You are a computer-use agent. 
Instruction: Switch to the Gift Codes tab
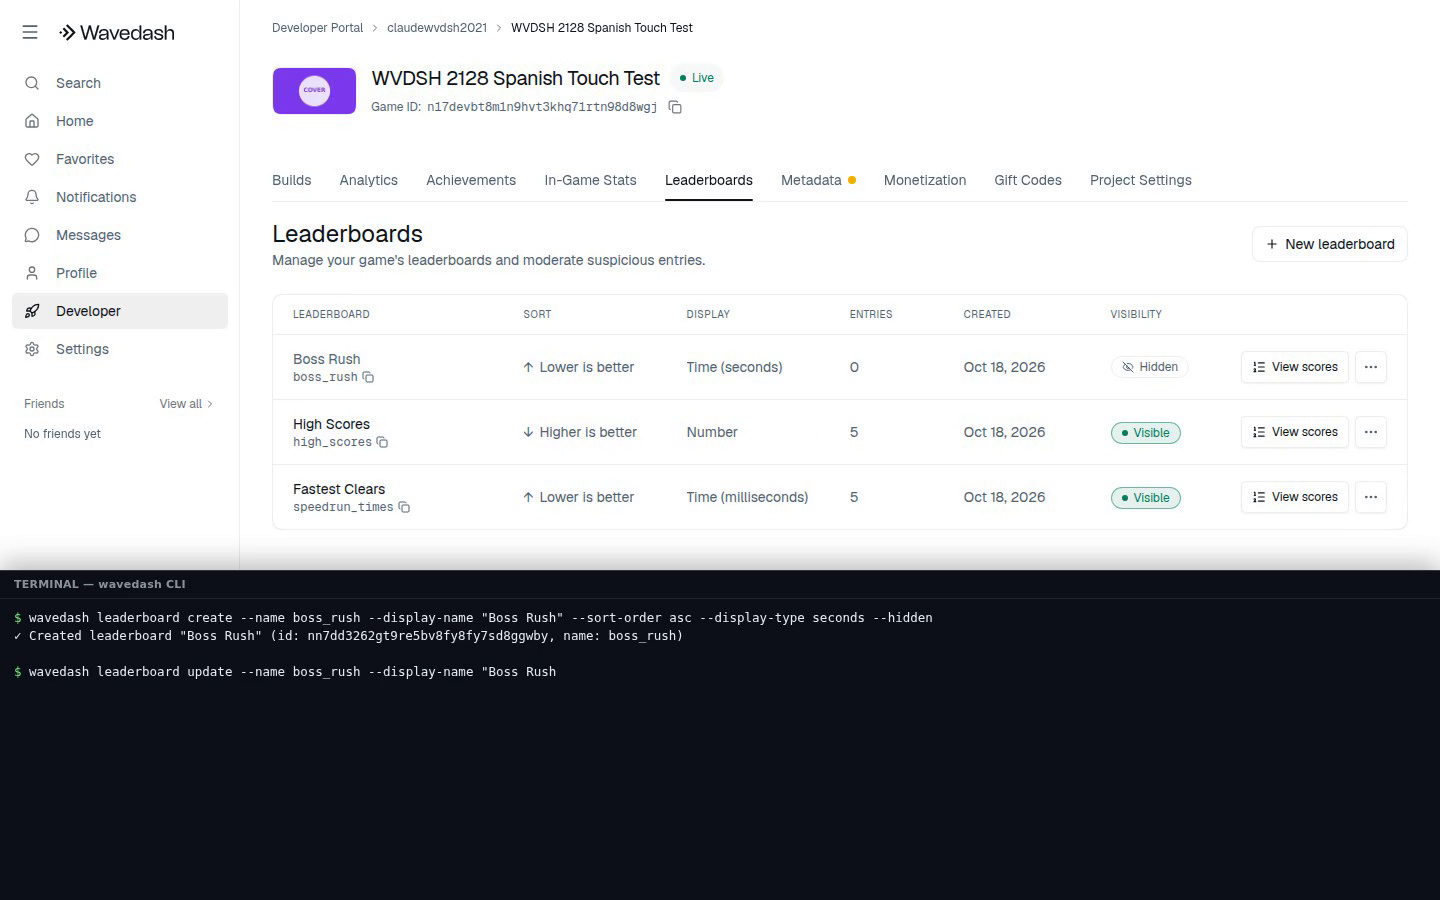1028,180
